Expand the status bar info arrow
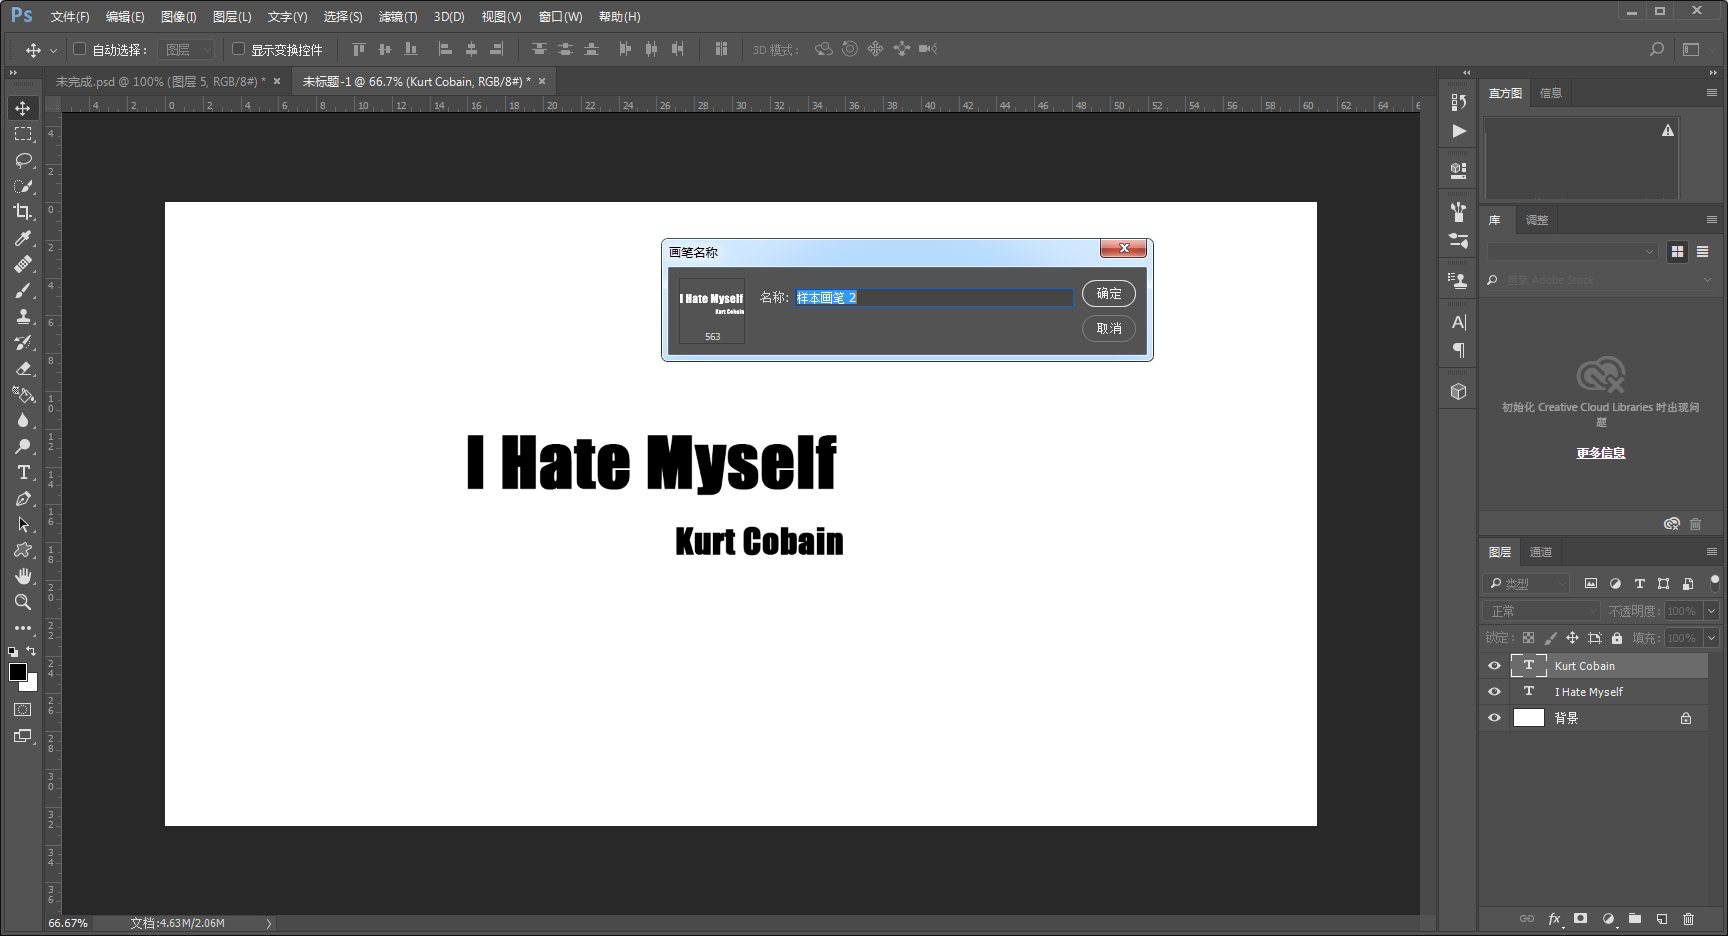Screen dimensions: 1728x936 click(x=269, y=923)
